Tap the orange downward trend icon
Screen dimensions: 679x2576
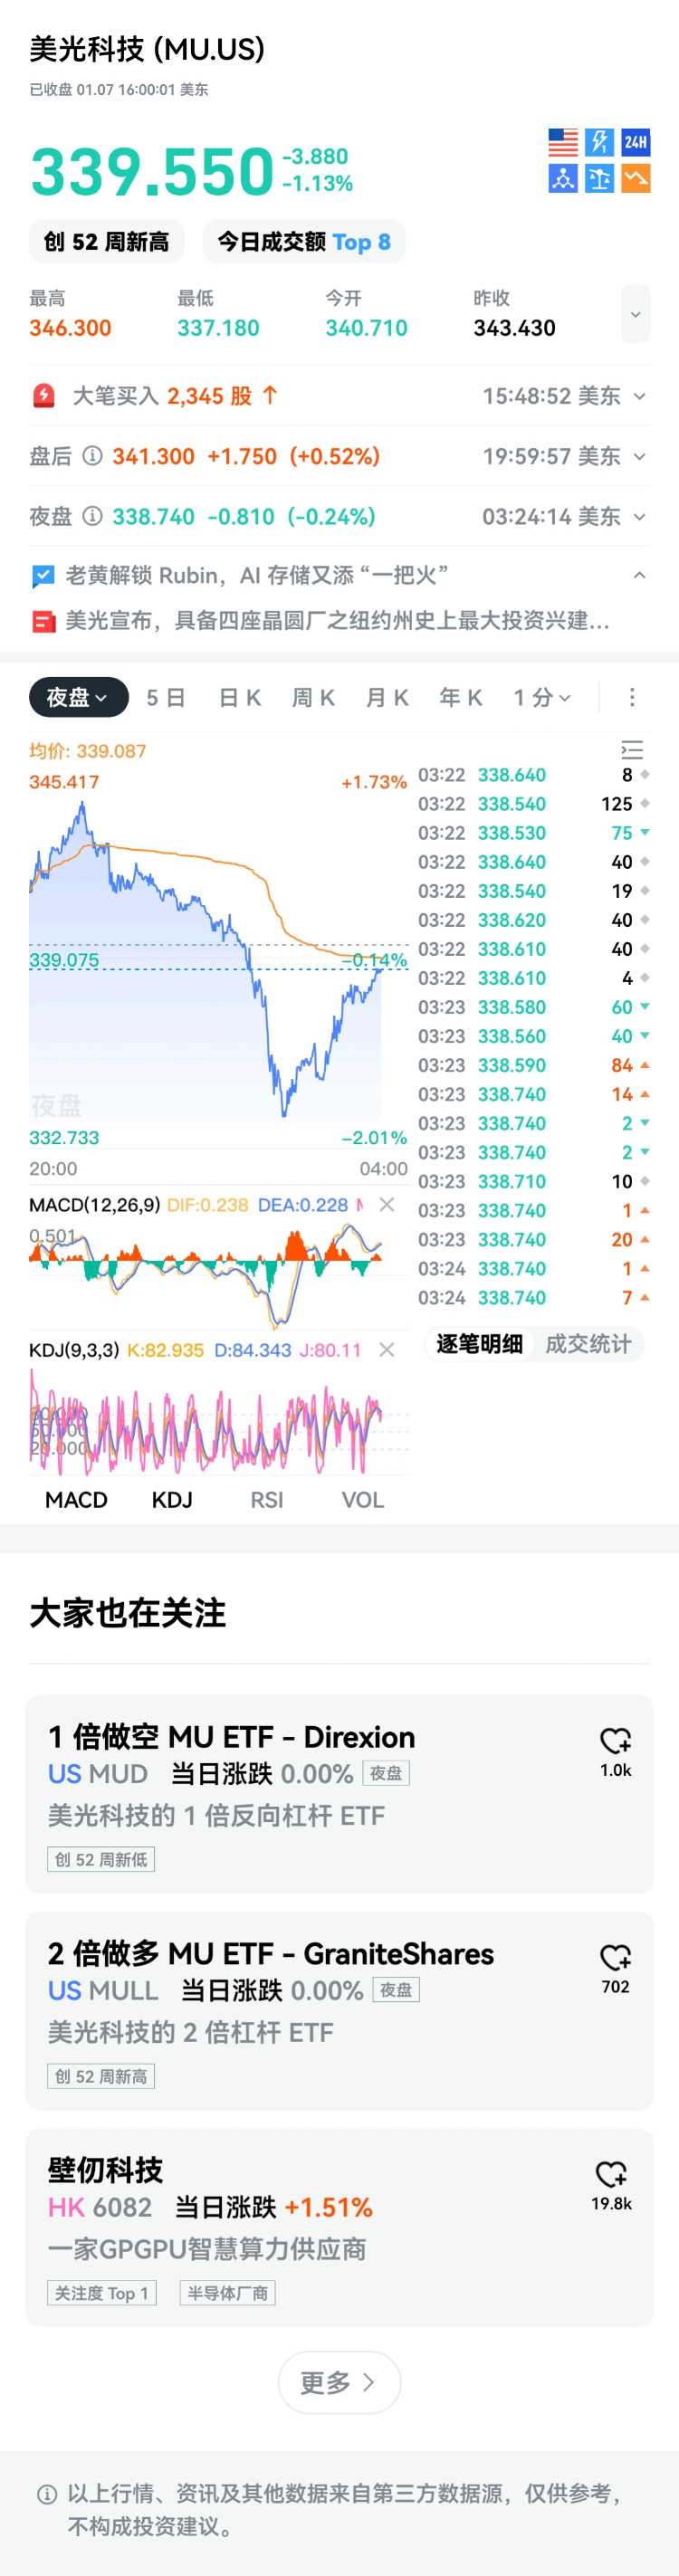pyautogui.click(x=636, y=179)
